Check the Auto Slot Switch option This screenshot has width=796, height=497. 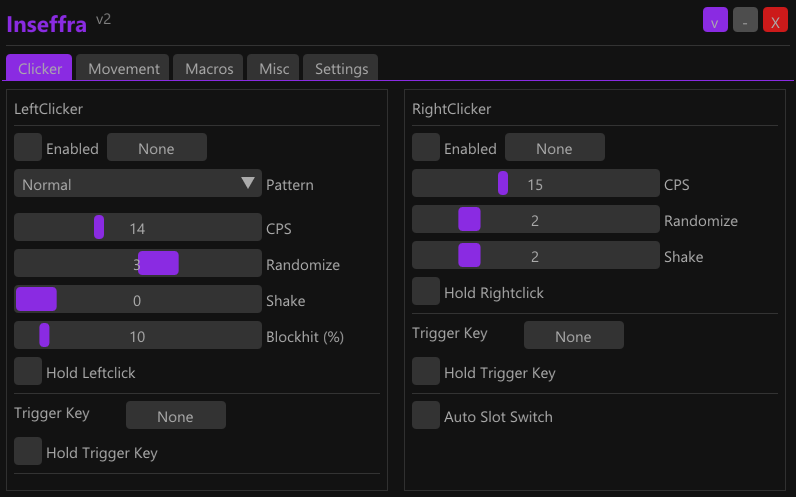pyautogui.click(x=426, y=416)
